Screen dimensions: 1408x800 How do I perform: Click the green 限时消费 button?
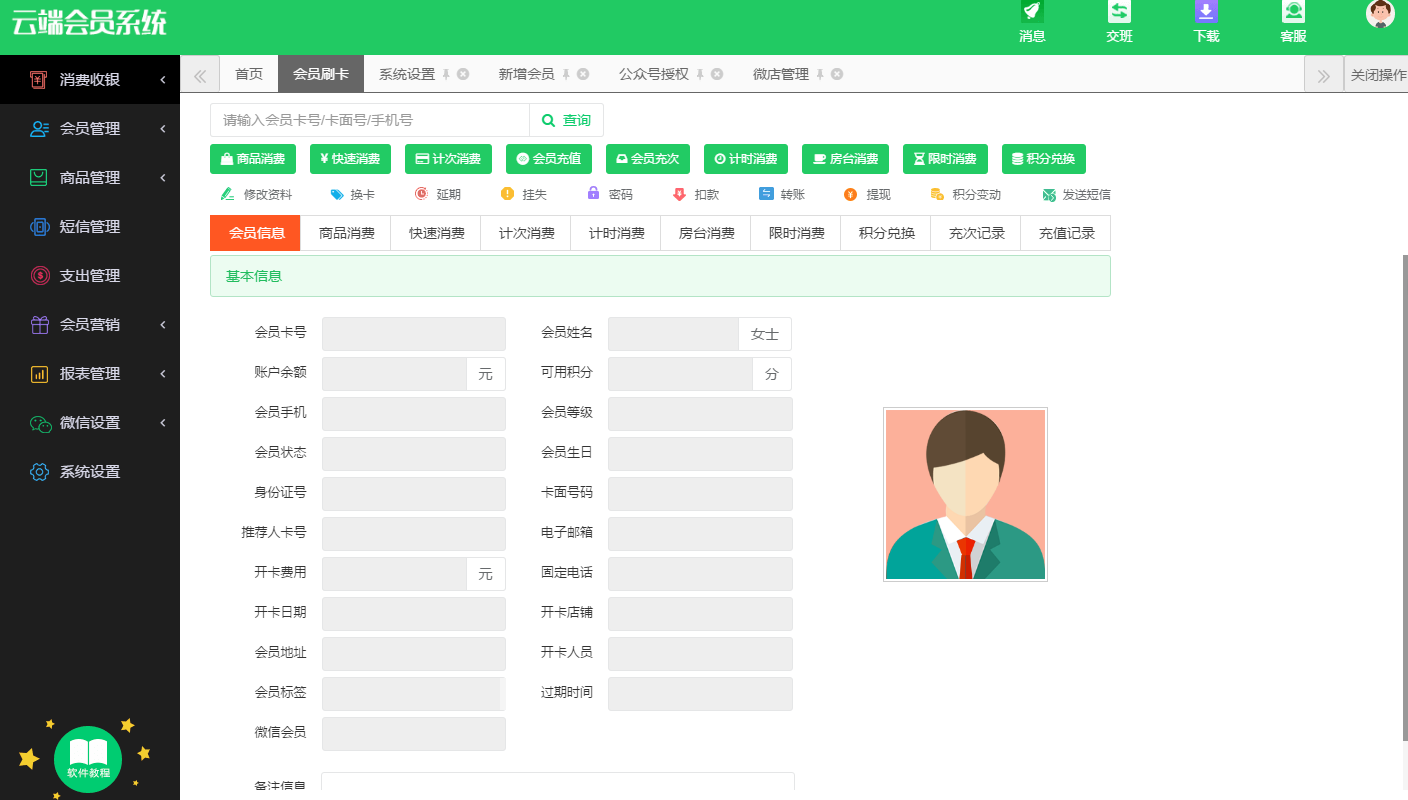pos(945,159)
